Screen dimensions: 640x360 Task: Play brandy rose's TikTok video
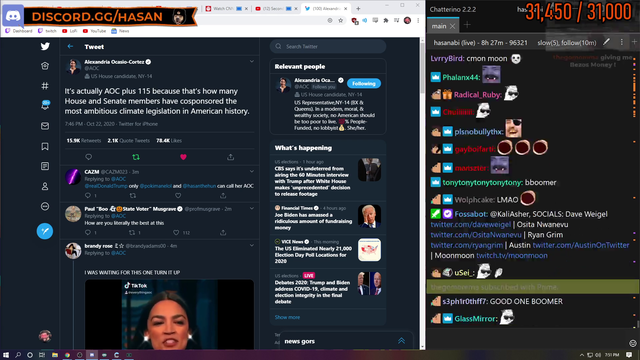coord(169,314)
